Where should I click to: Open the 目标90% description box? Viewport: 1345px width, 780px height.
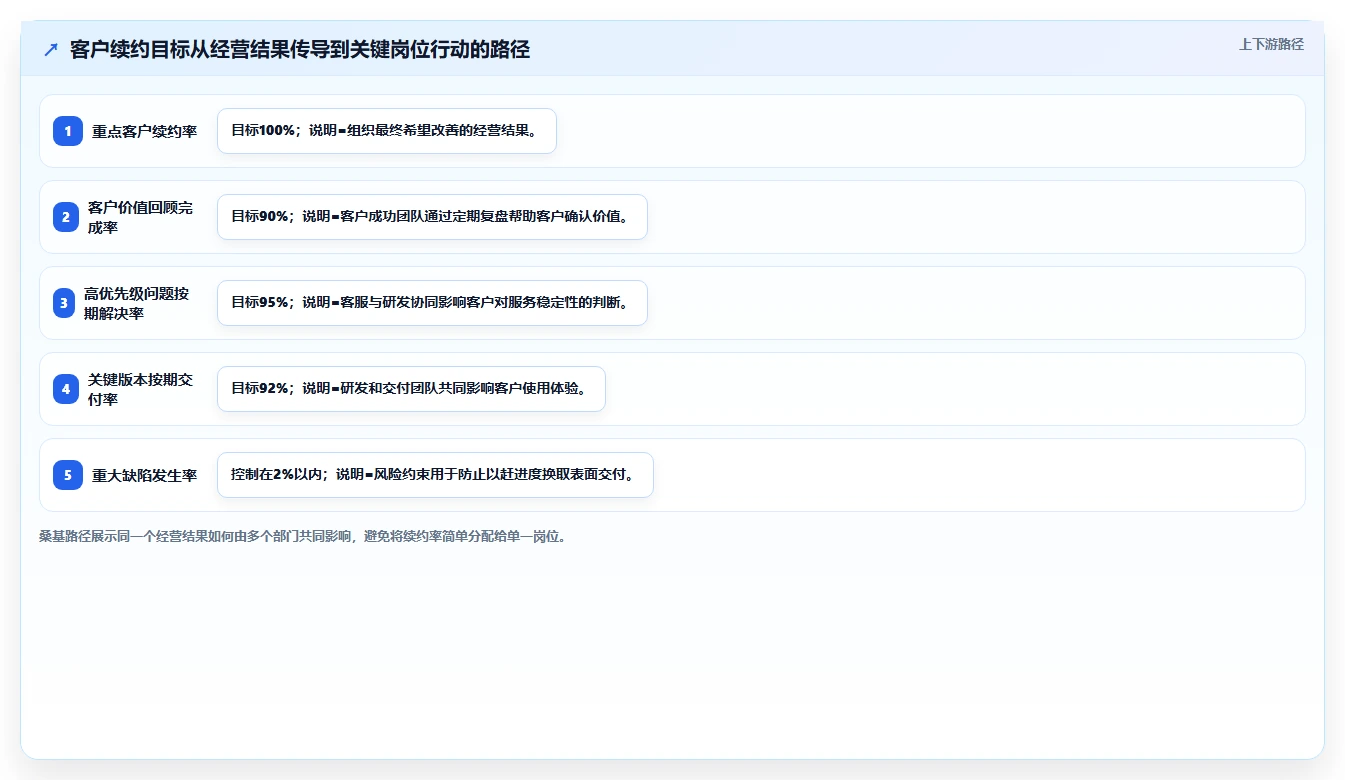[432, 217]
